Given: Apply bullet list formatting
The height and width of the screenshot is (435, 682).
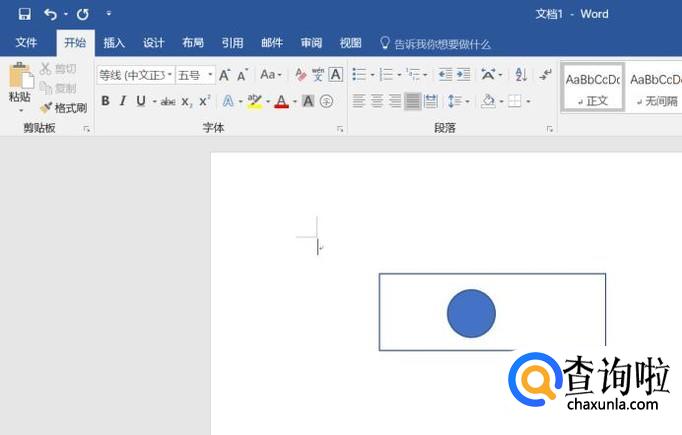Looking at the screenshot, I should click(x=359, y=74).
